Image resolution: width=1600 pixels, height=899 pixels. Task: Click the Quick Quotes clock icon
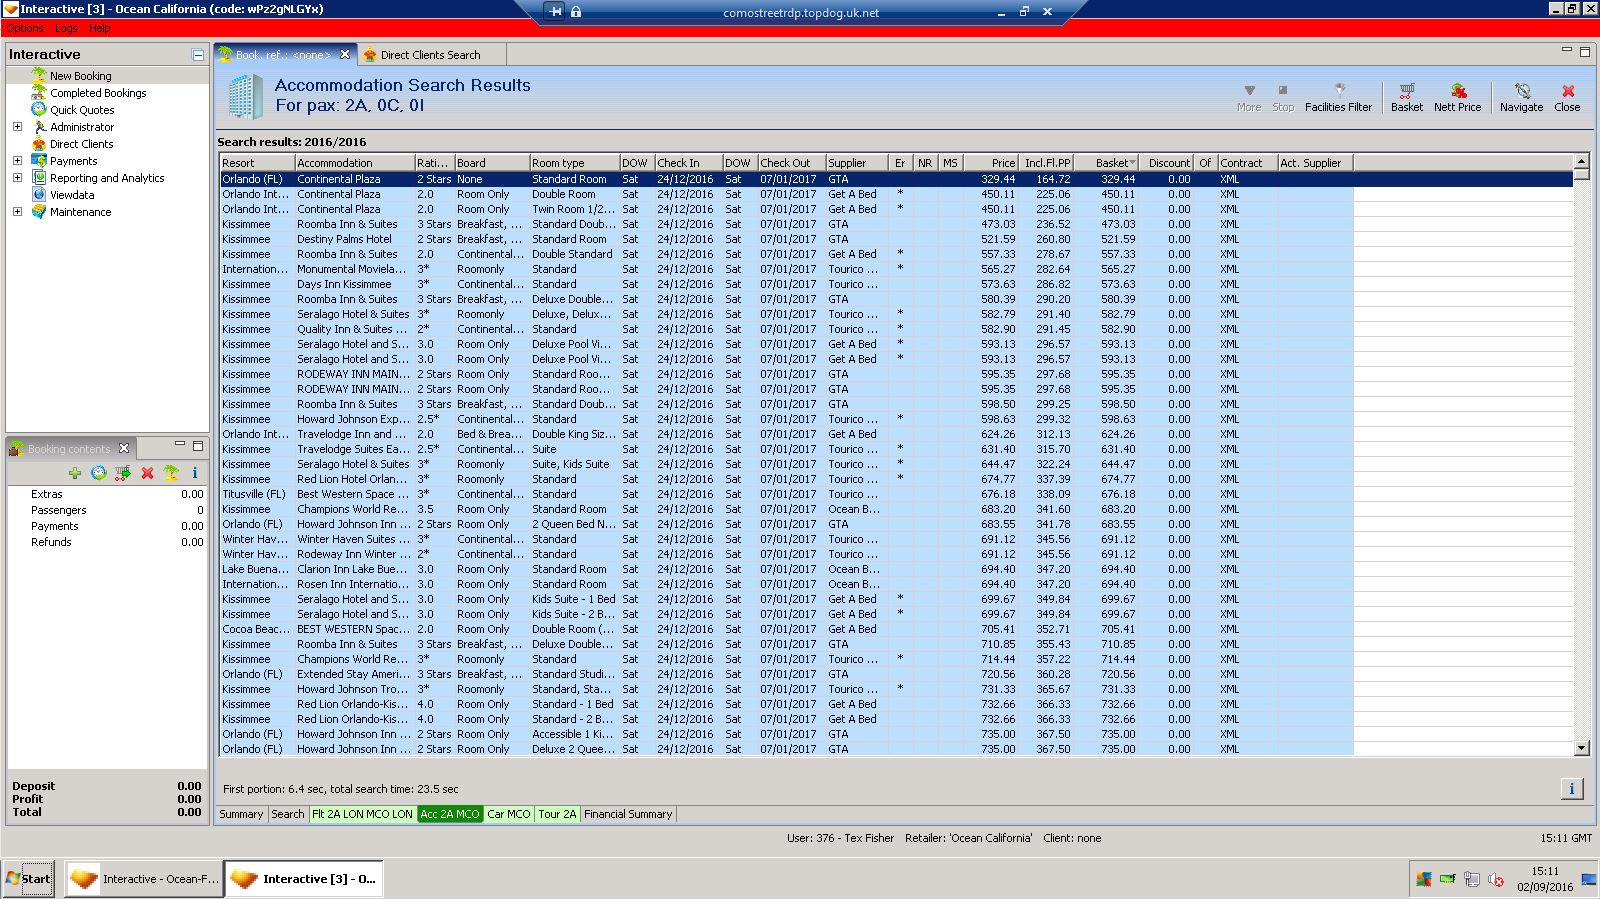pos(39,109)
